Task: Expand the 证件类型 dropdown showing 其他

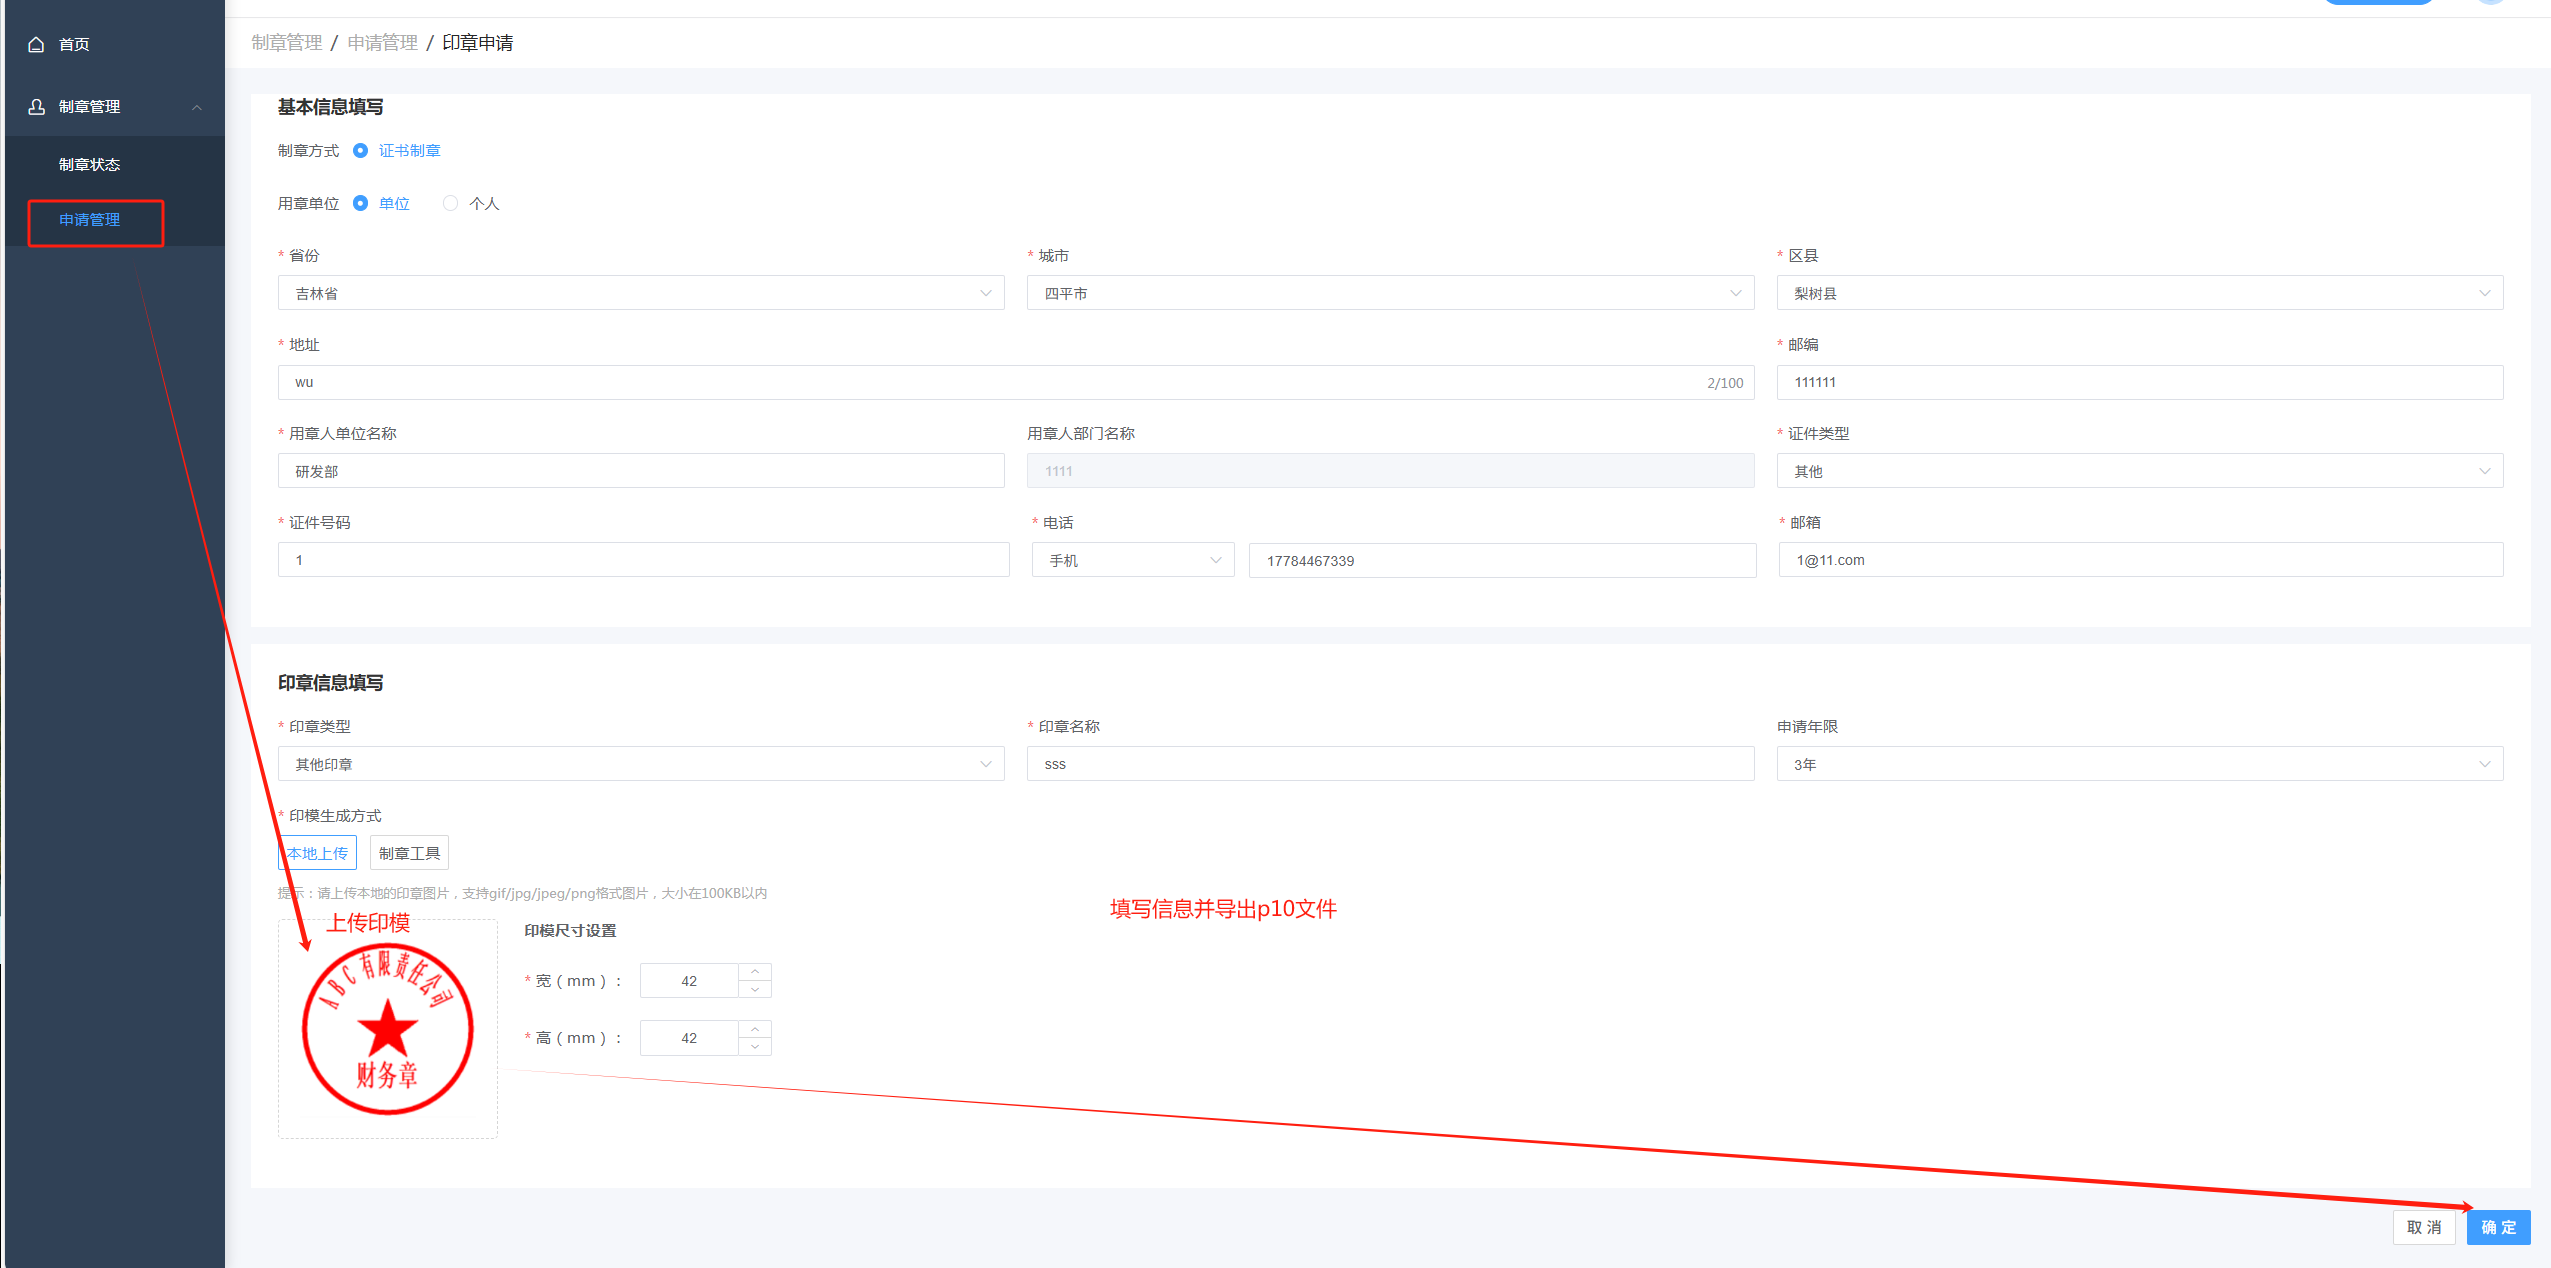Action: pos(2139,471)
